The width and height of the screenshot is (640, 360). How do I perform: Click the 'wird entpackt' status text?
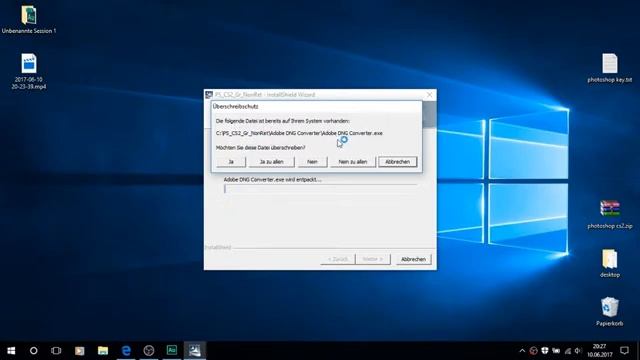272,180
